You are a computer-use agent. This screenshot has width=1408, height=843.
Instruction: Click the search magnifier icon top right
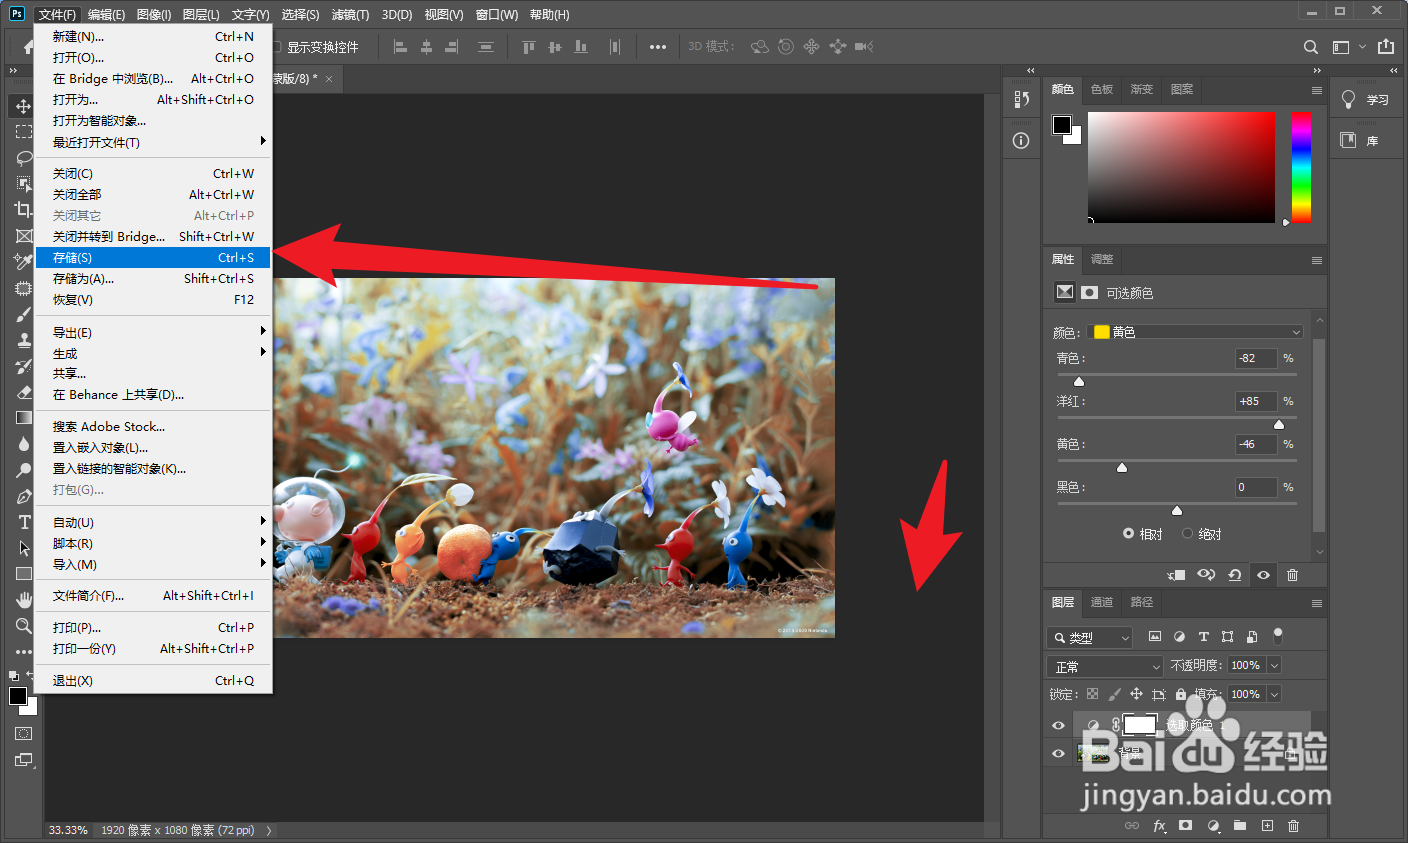click(1310, 47)
